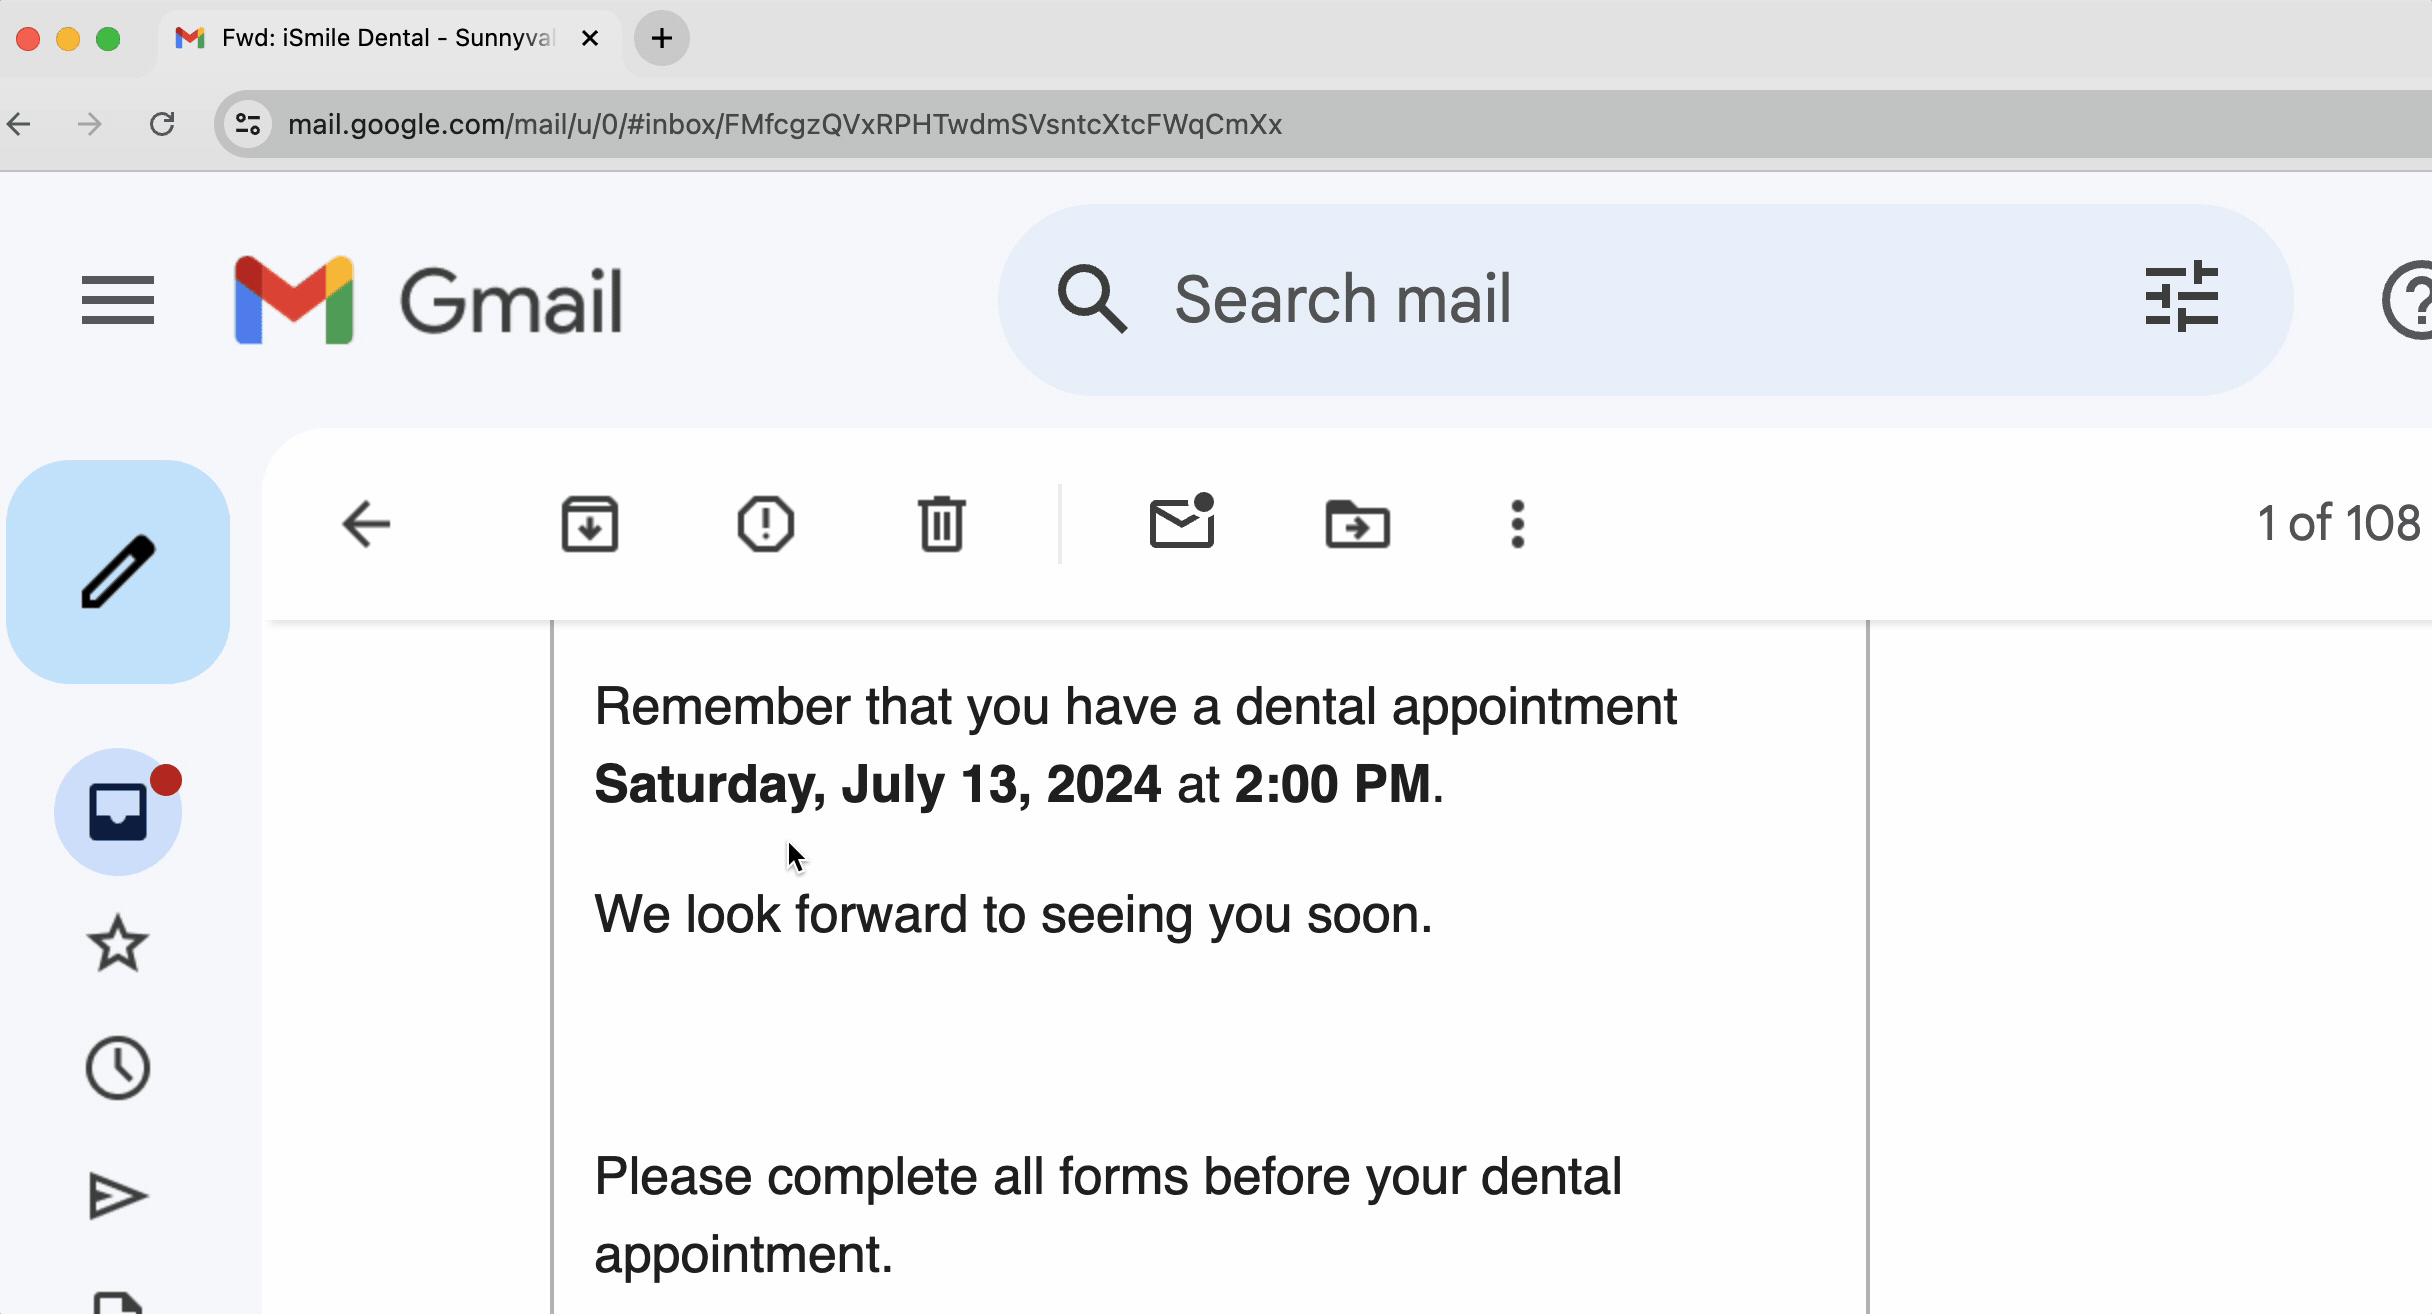Open Inbox in the sidebar
Image resolution: width=2432 pixels, height=1314 pixels.
pos(118,812)
